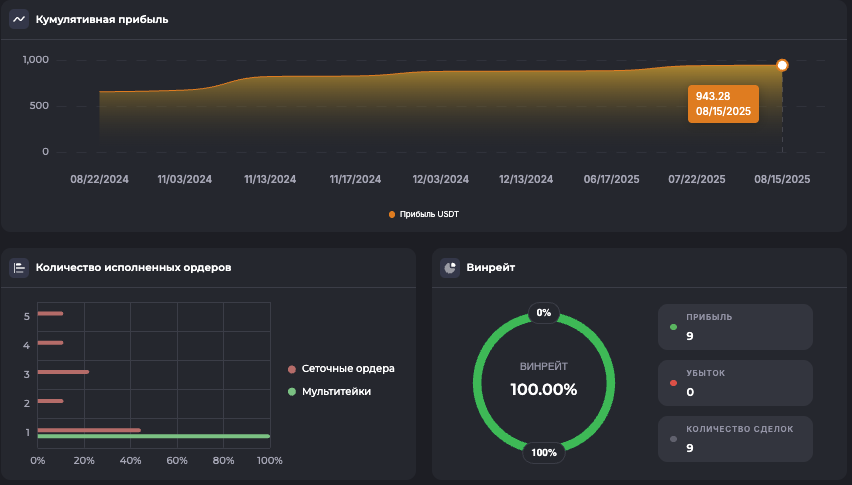Click the 0% label on winrate ring
Viewport: 852px width, 485px height.
coord(544,312)
